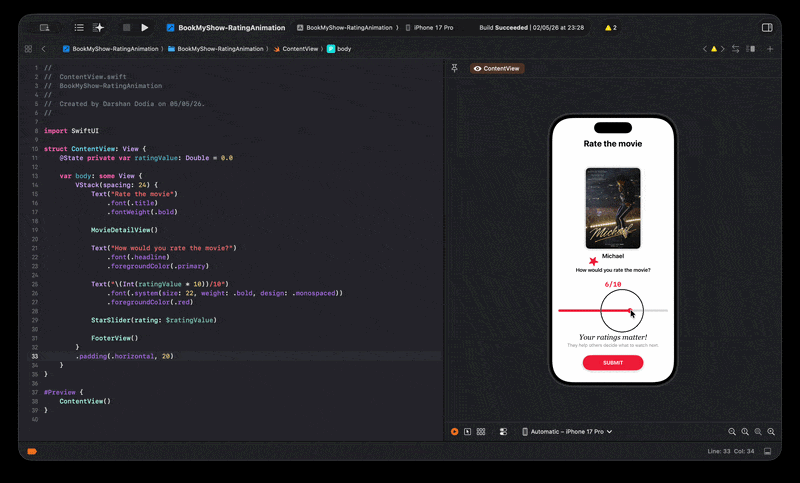Click 'Rate the movie' title in preview
The image size is (800, 483).
(x=613, y=144)
